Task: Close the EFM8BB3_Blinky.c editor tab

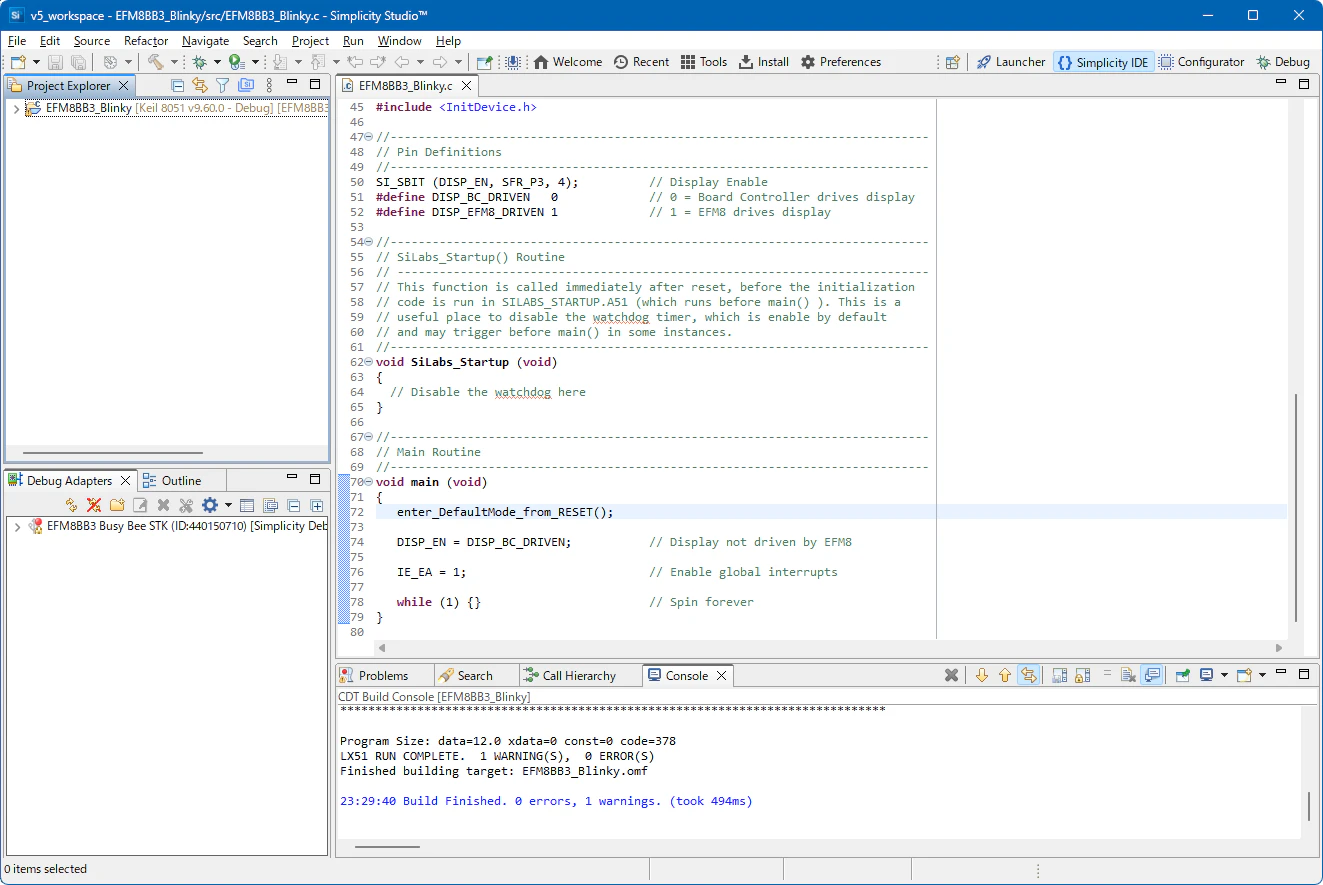Action: 465,86
